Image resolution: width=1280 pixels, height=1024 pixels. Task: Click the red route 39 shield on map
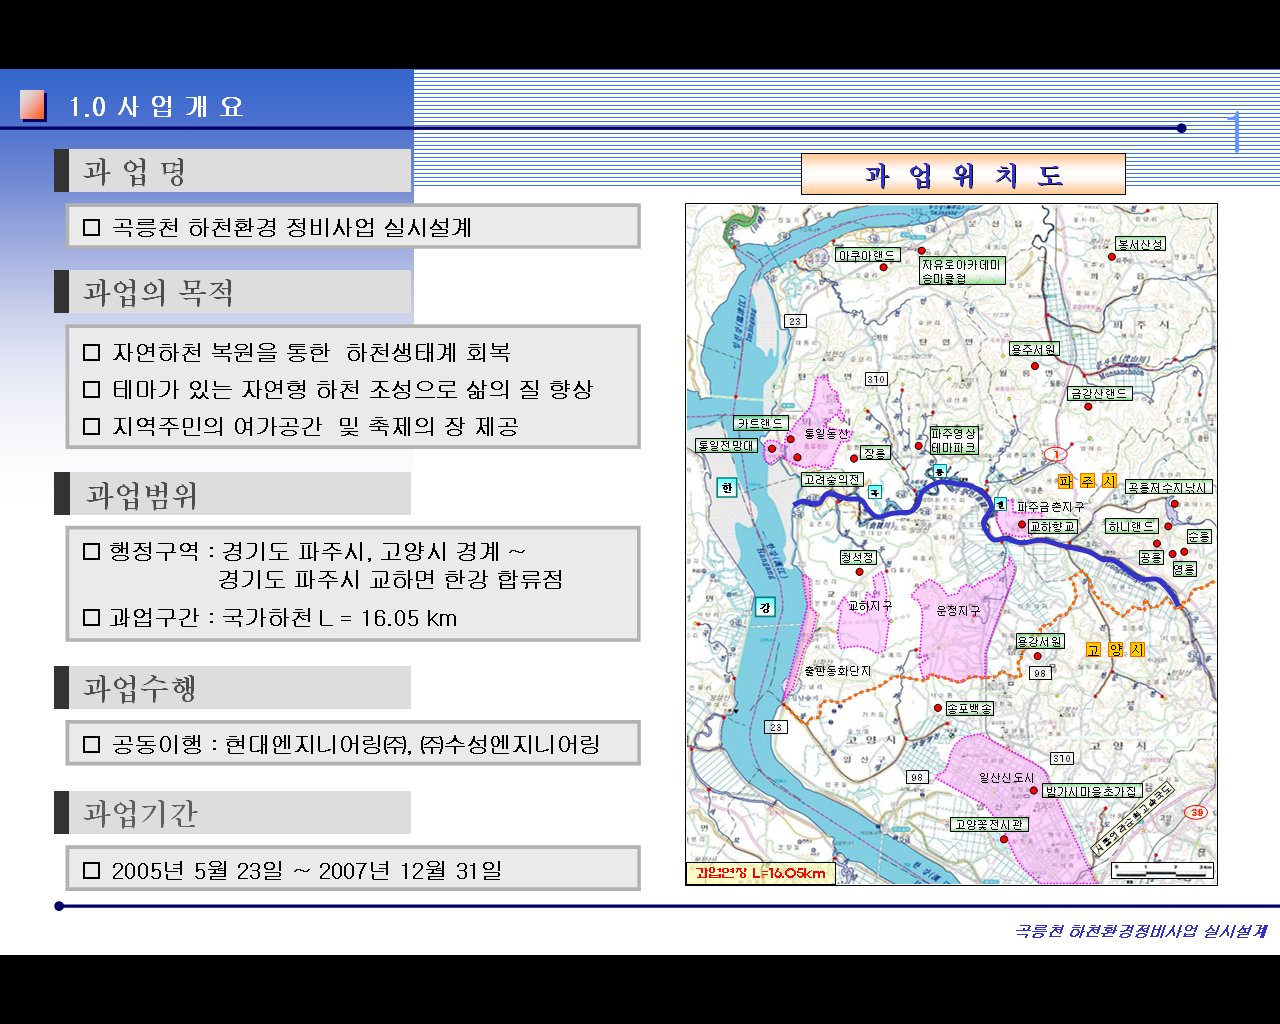pos(1196,812)
